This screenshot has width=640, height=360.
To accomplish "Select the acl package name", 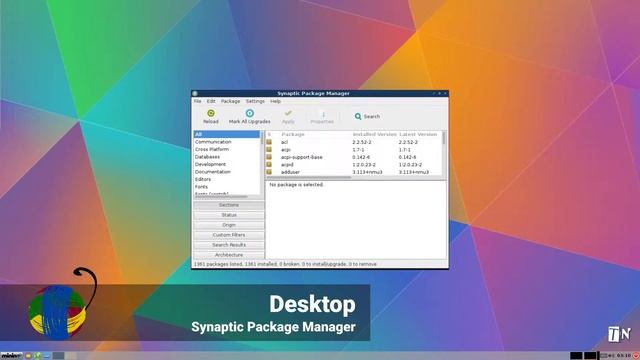I will point(284,142).
